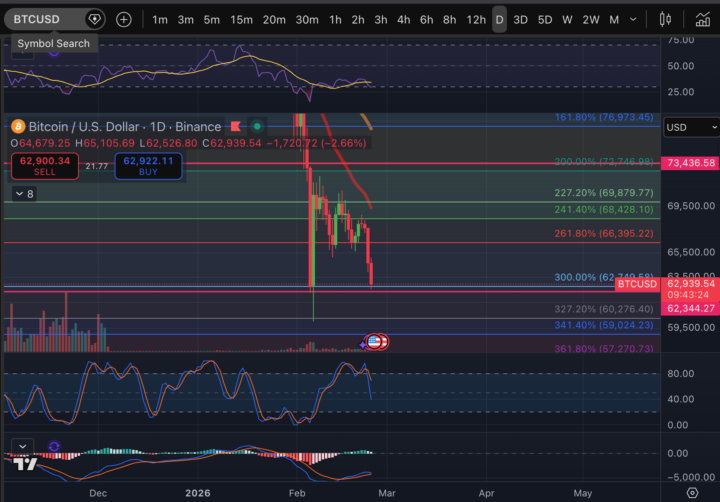Open the USD currency dropdown
Image resolution: width=720 pixels, height=502 pixels.
tap(691, 127)
